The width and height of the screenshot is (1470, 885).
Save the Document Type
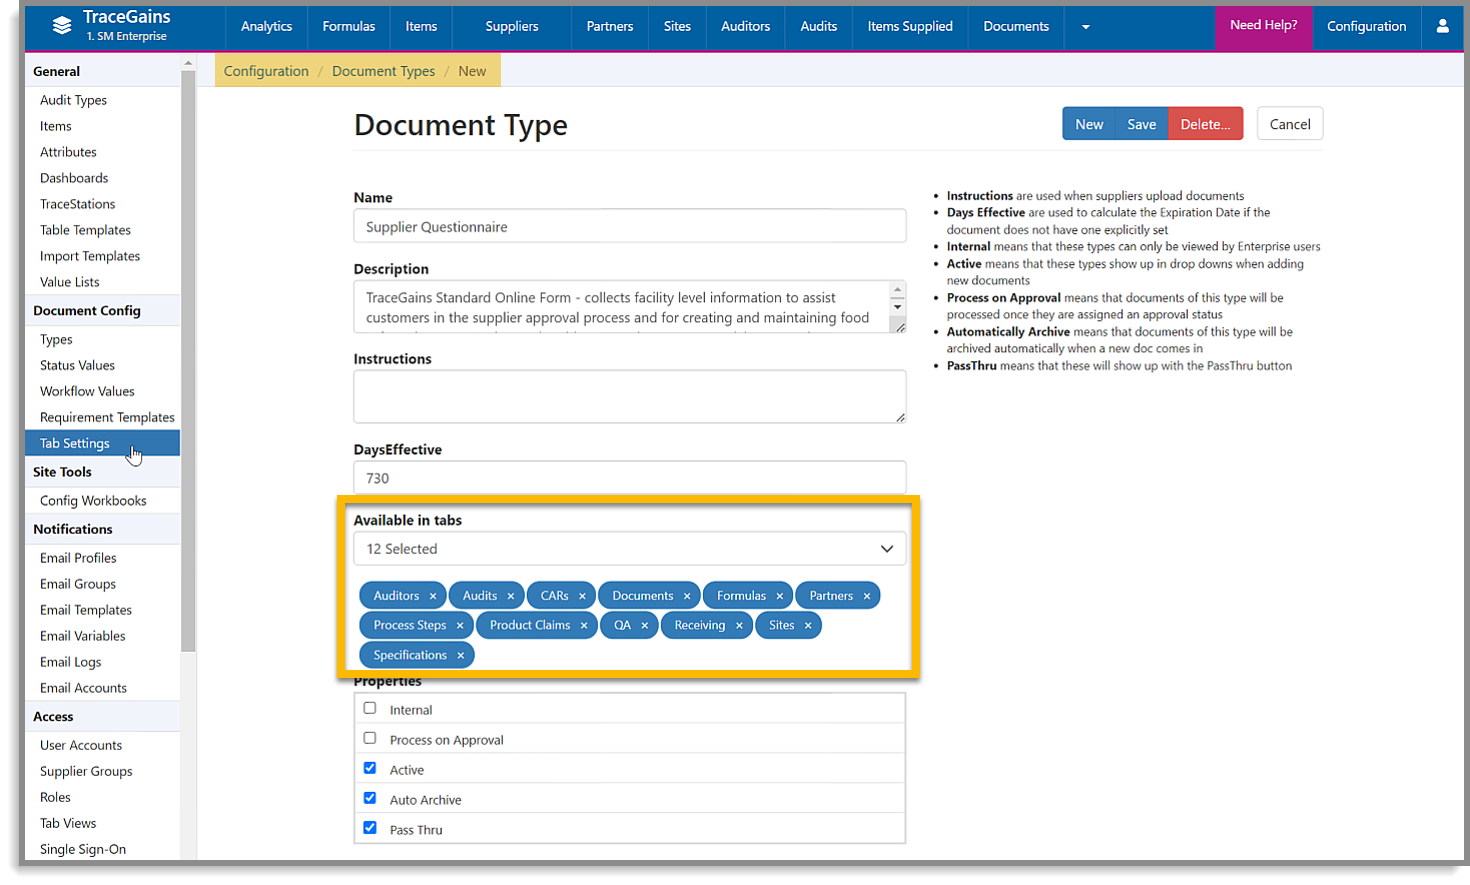click(x=1141, y=123)
